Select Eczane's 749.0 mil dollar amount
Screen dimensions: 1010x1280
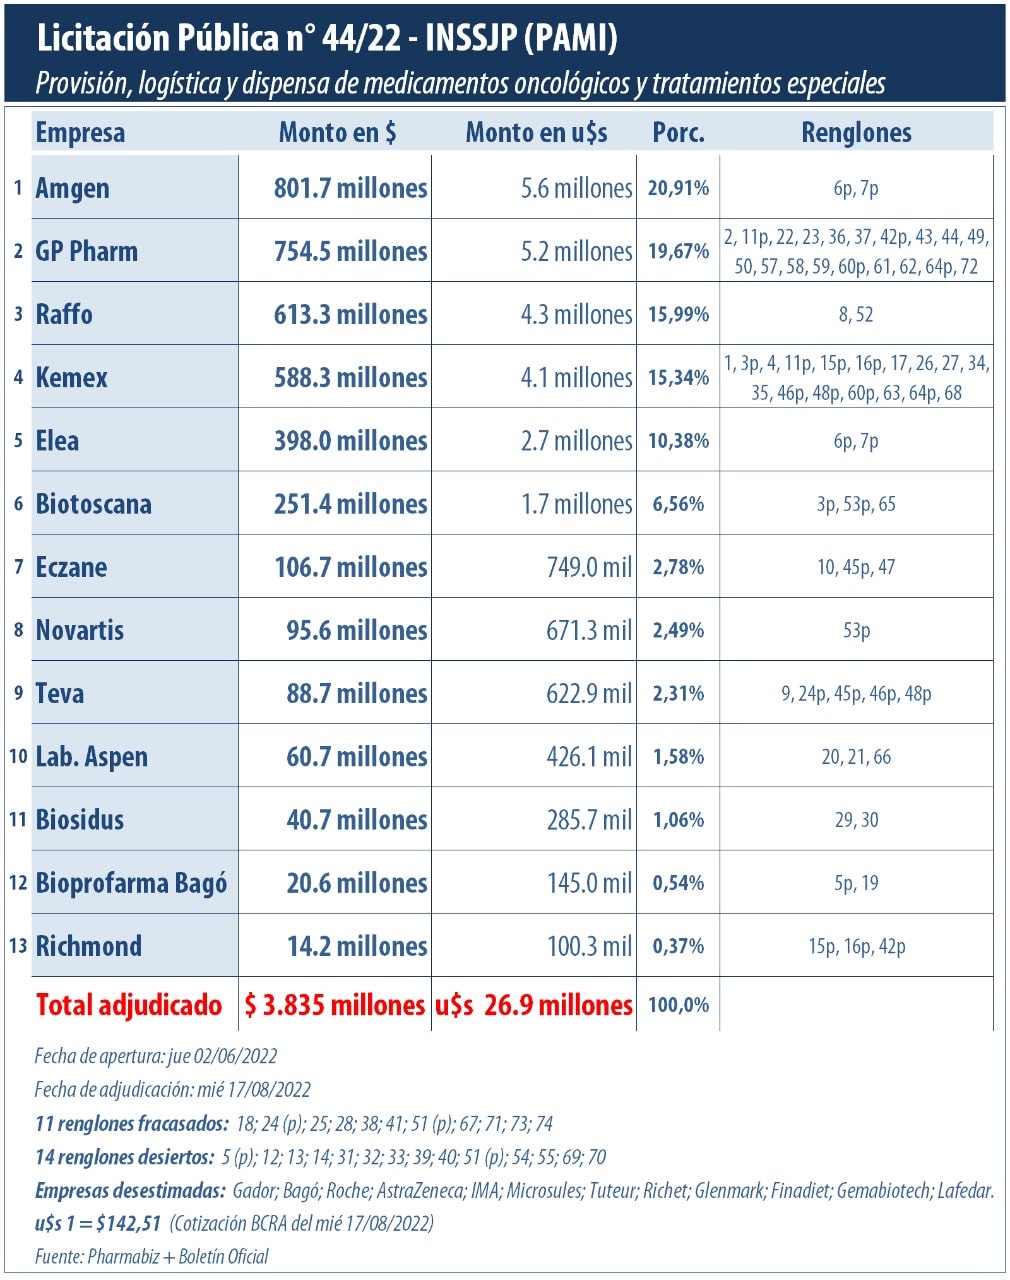click(589, 567)
